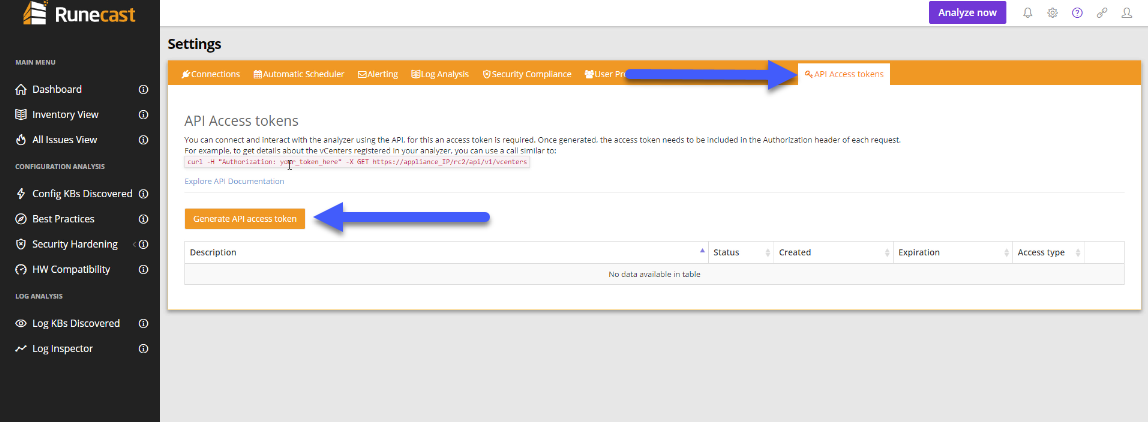
Task: Switch to the Connections tab
Action: 211,74
